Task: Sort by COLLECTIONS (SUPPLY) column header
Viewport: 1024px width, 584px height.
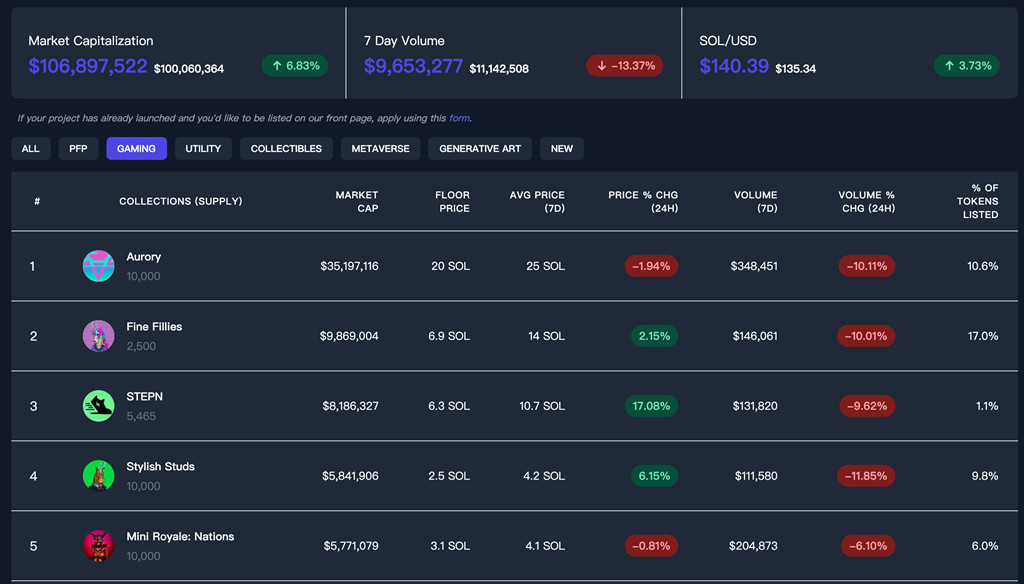Action: [x=181, y=201]
